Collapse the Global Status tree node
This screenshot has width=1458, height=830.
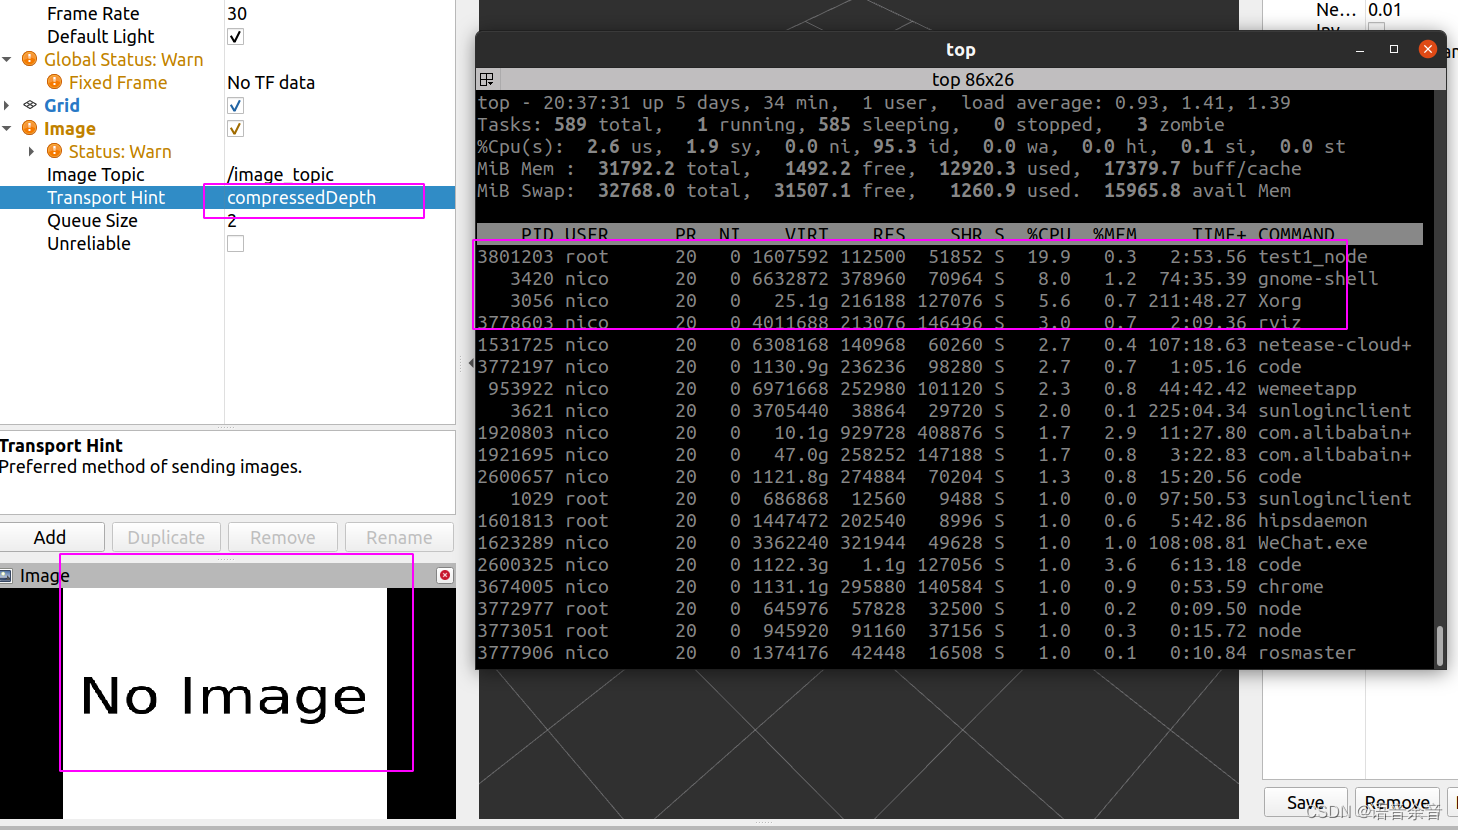(7, 60)
